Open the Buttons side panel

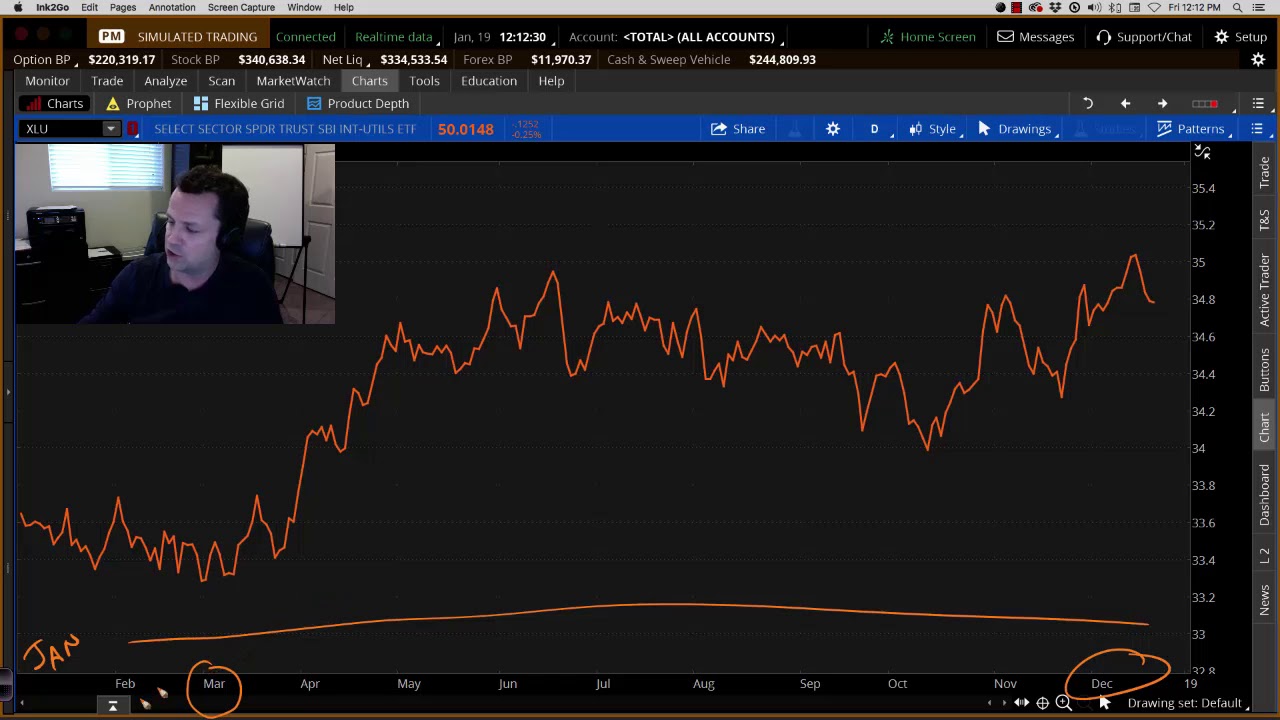1265,369
